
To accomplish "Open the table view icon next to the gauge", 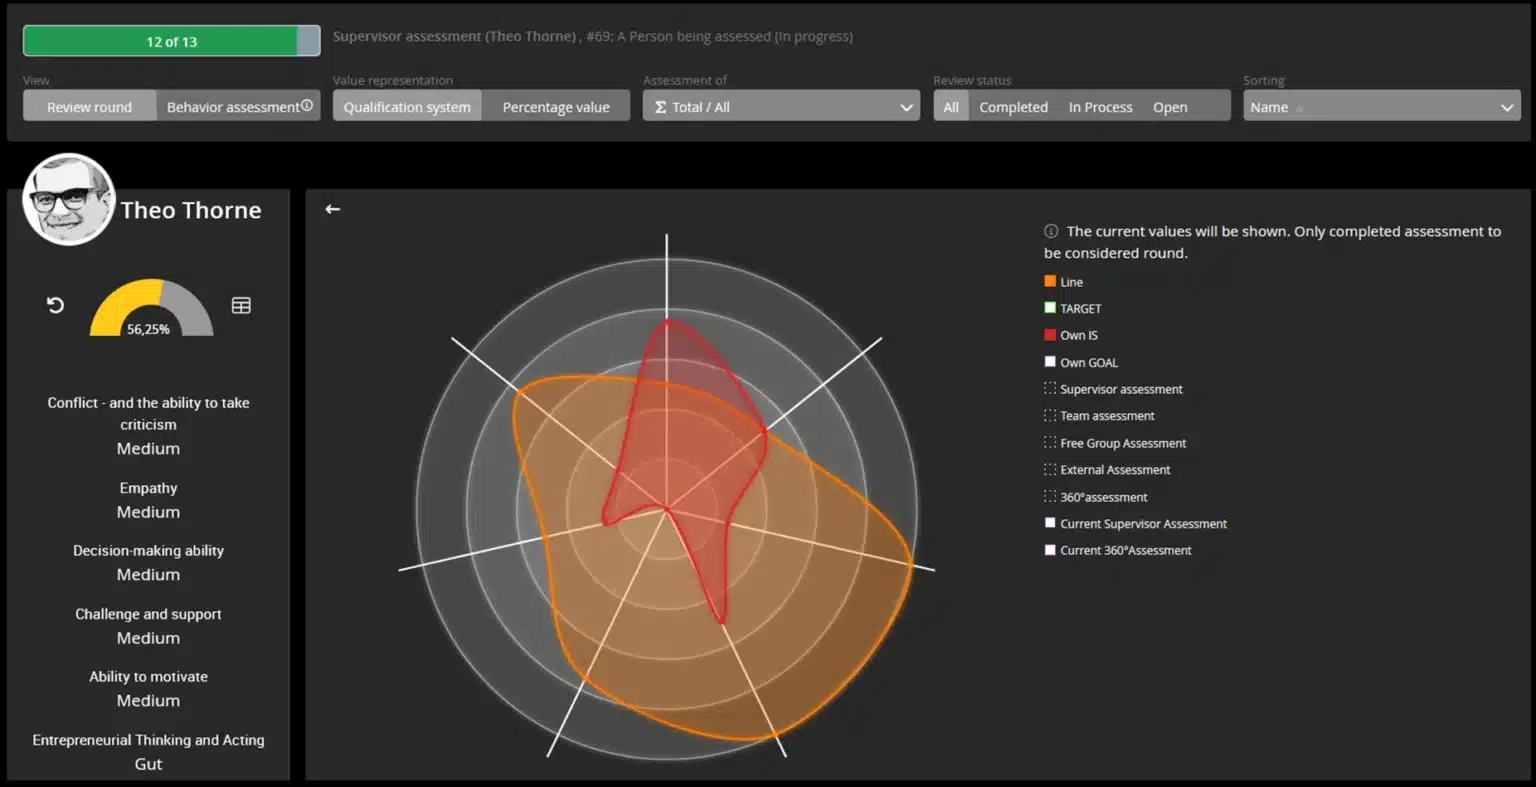I will [x=240, y=305].
